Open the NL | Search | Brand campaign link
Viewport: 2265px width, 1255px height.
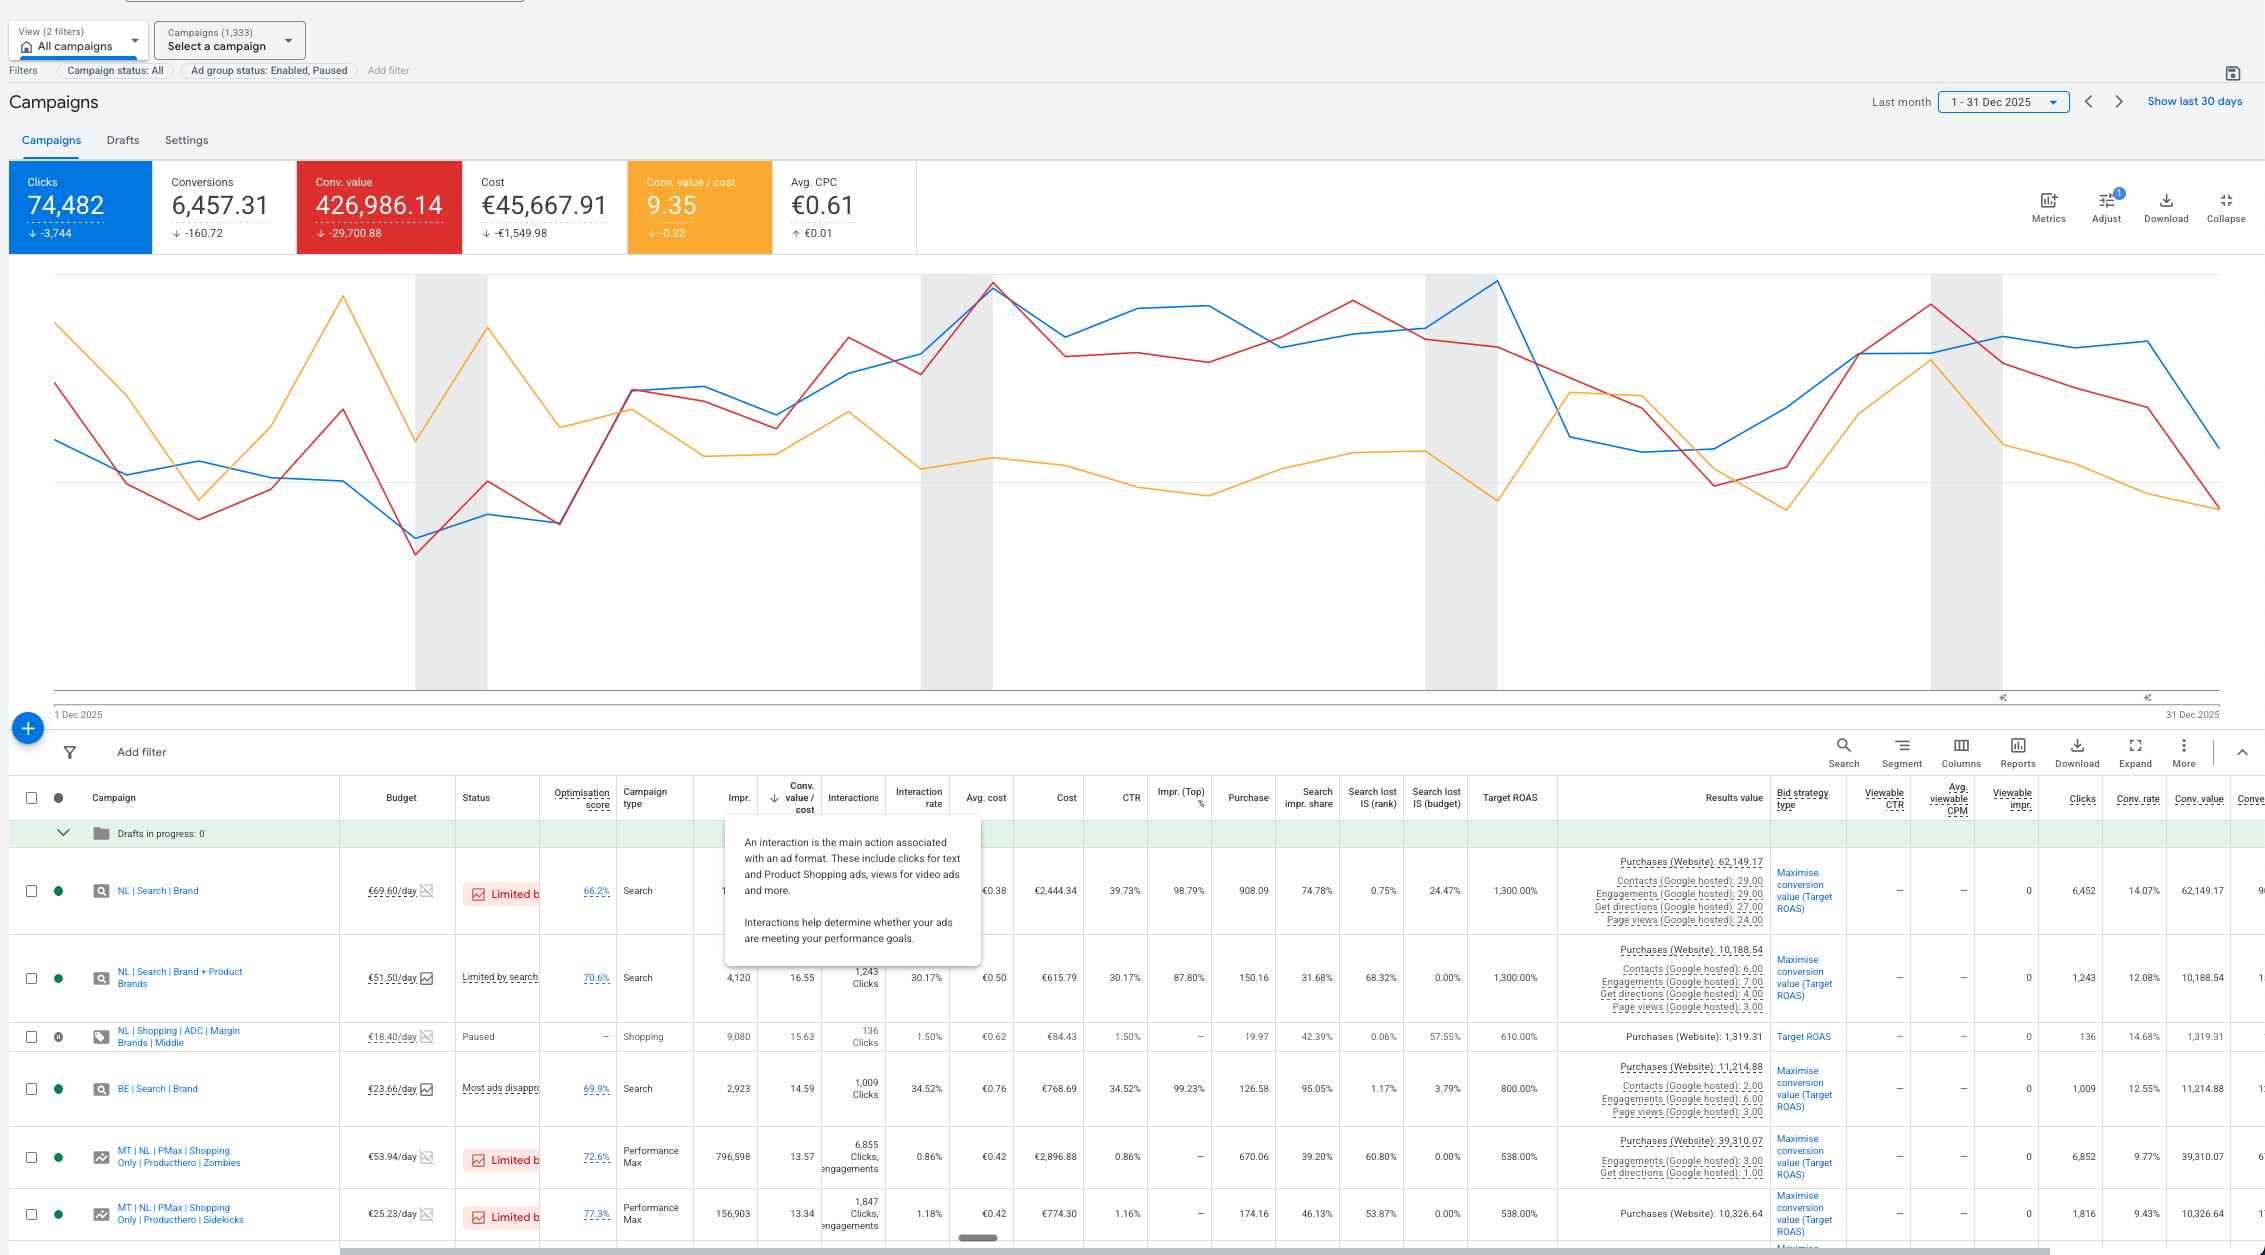tap(158, 891)
